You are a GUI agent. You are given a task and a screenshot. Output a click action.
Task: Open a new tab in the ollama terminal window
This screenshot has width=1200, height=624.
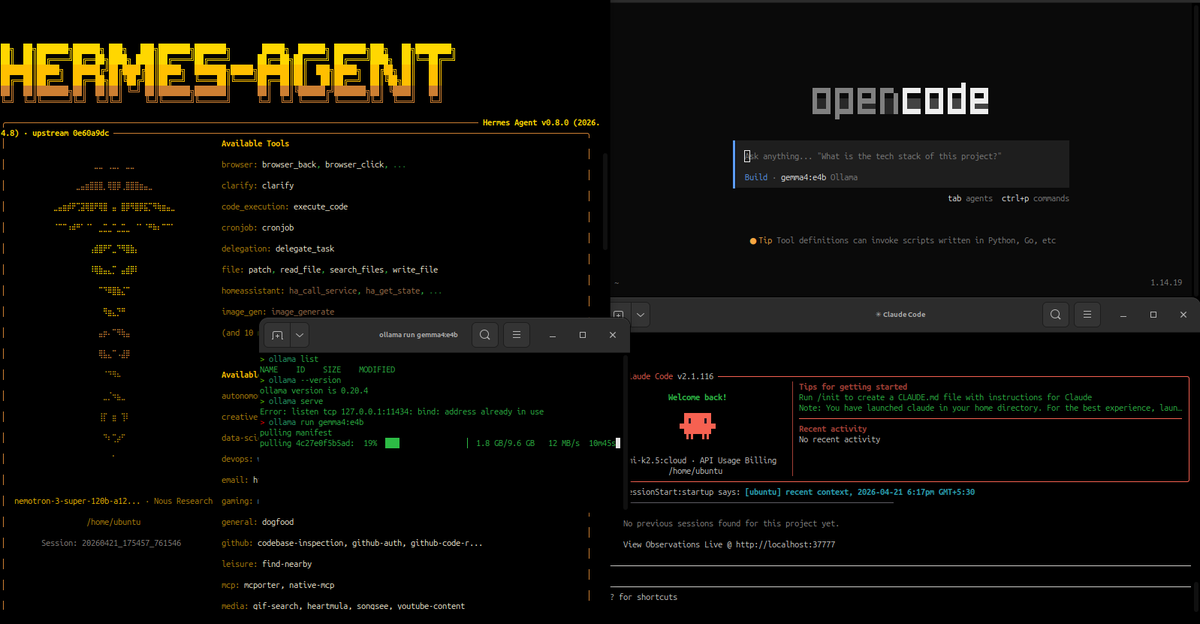pyautogui.click(x=277, y=335)
